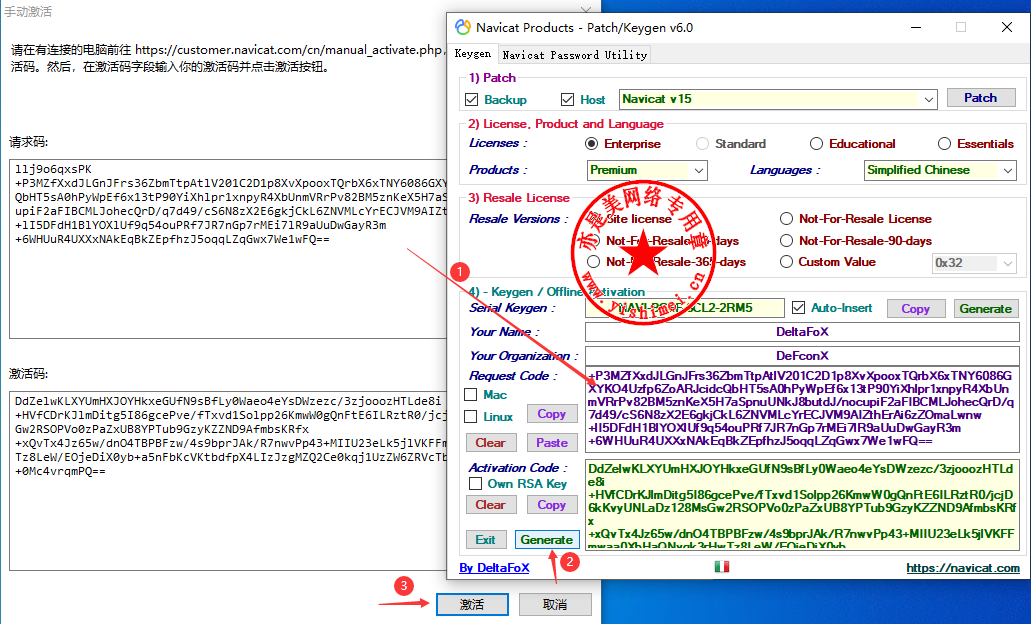The height and width of the screenshot is (624, 1031).
Task: Open the https://navicat.com link
Action: (963, 567)
